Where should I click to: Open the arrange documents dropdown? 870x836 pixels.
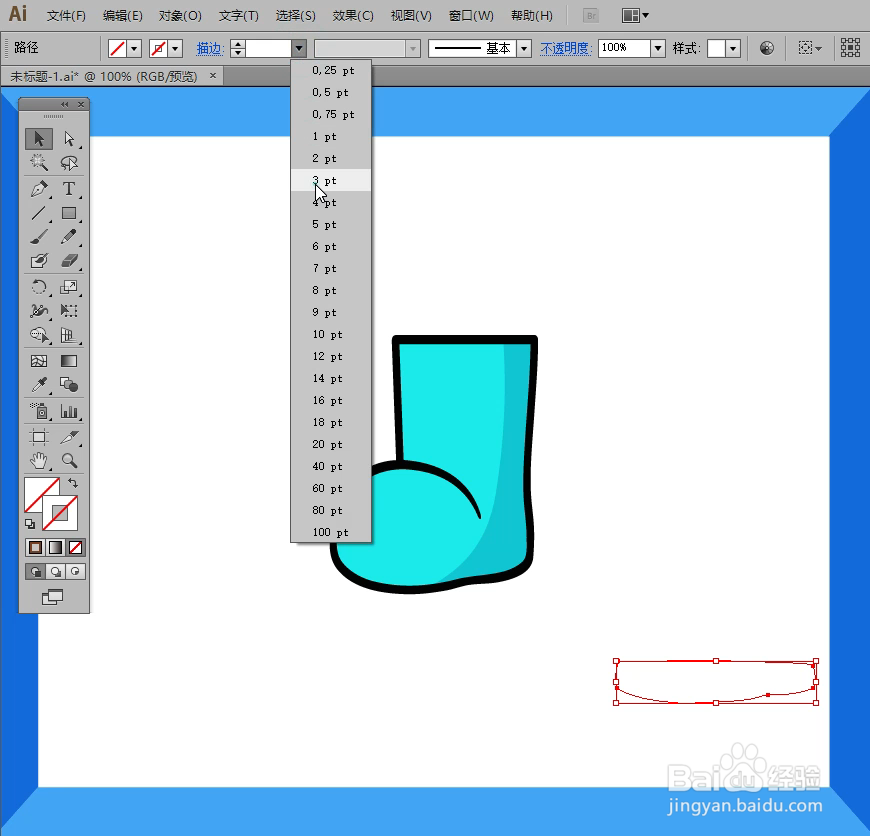coord(636,16)
